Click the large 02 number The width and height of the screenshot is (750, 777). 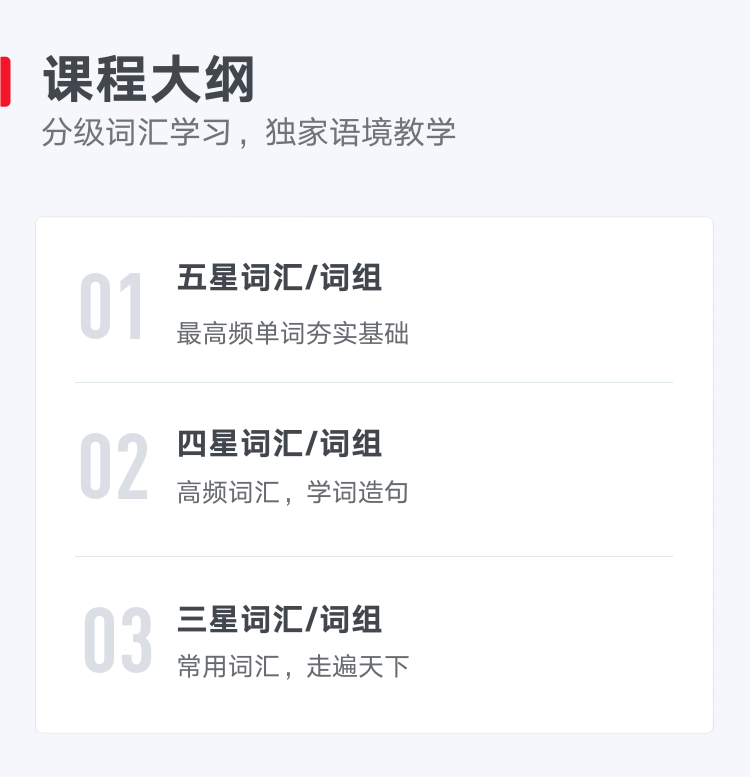coord(114,466)
